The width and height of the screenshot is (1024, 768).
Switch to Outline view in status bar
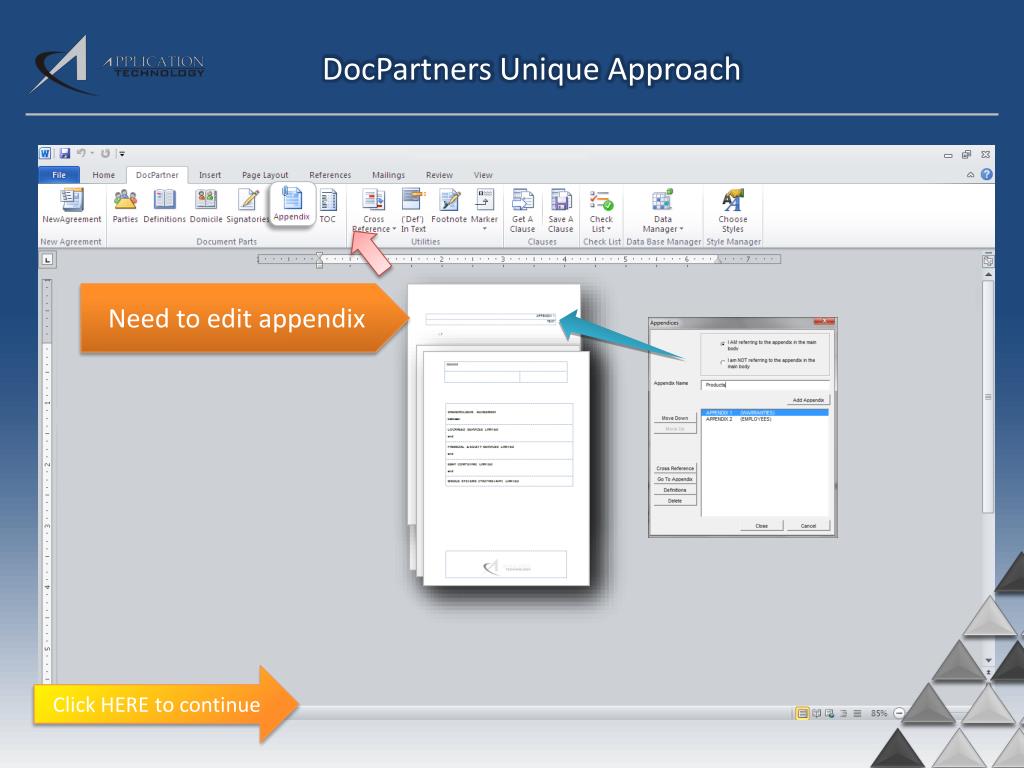pos(843,713)
